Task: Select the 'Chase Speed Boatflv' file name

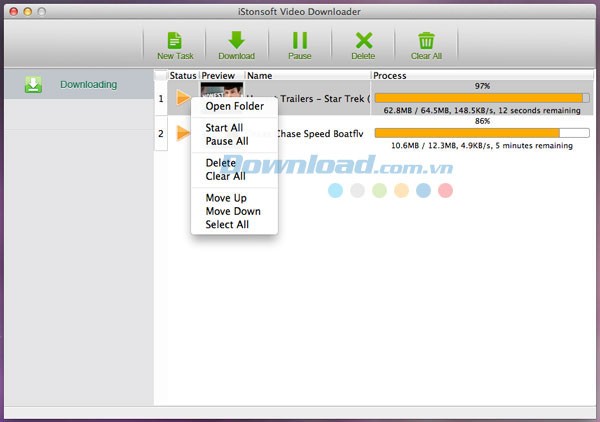Action: coord(320,134)
